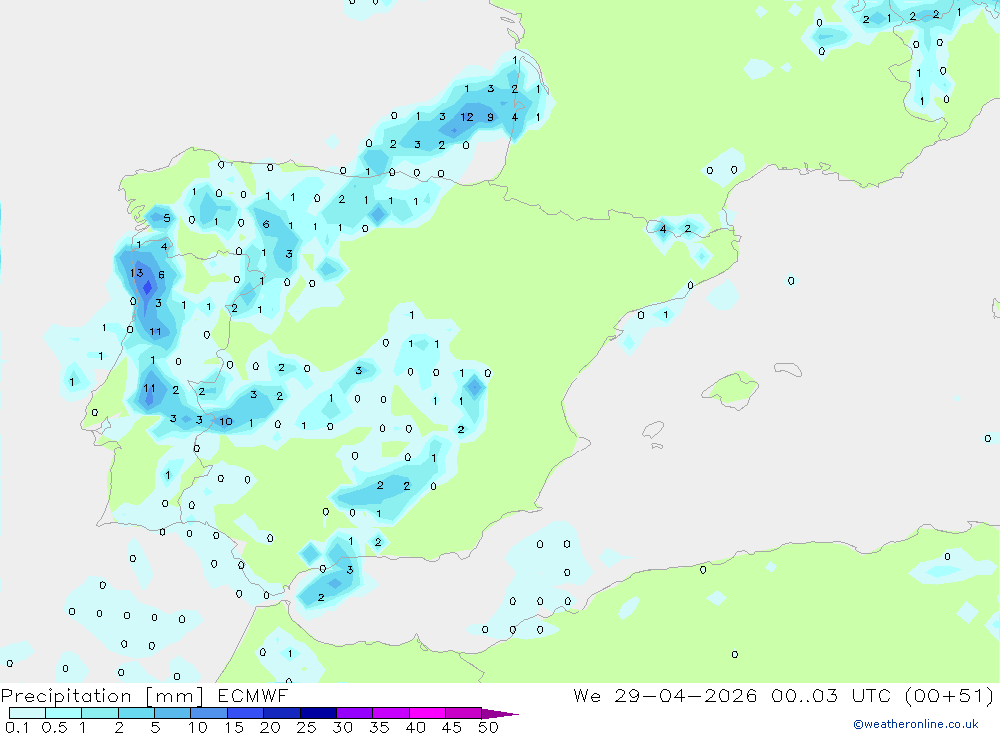Open the weatheronline.co.uk credit link
The width and height of the screenshot is (1000, 733).
(x=916, y=724)
